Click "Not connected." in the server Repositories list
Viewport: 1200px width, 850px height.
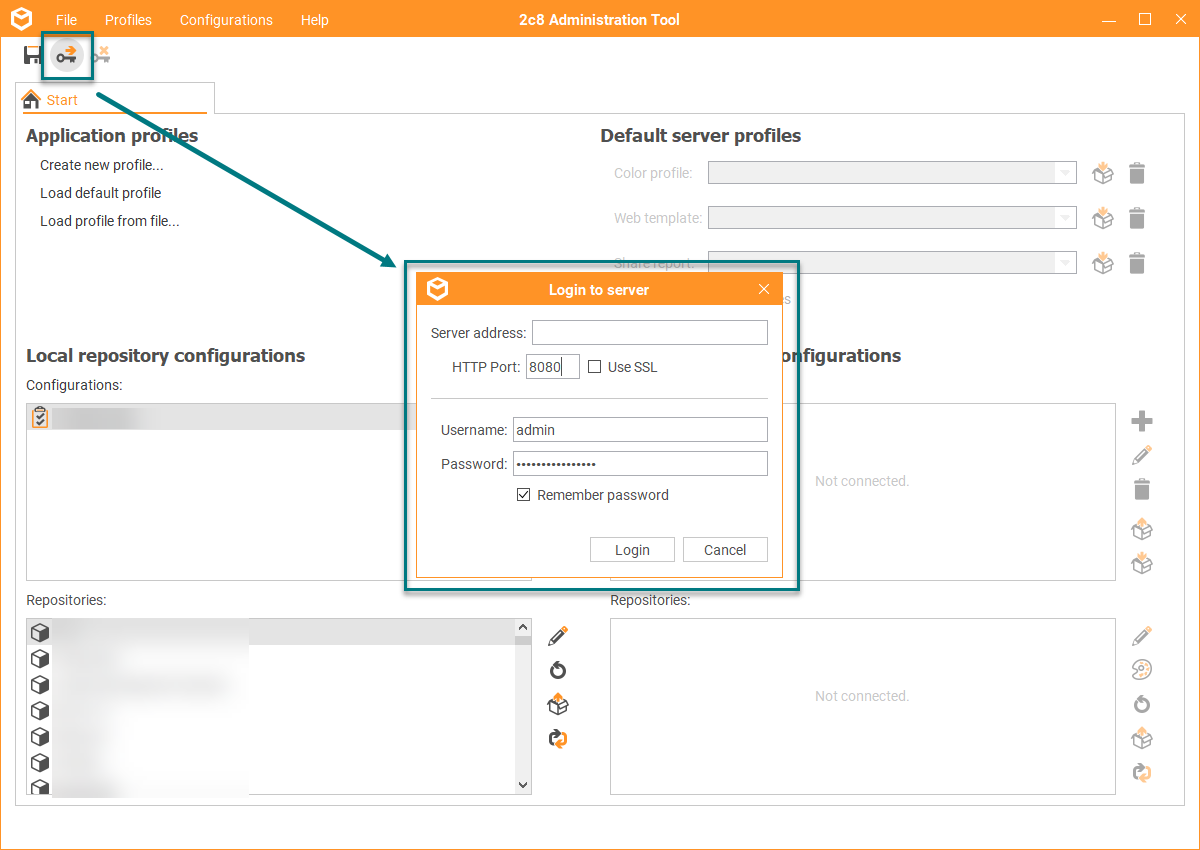(862, 696)
